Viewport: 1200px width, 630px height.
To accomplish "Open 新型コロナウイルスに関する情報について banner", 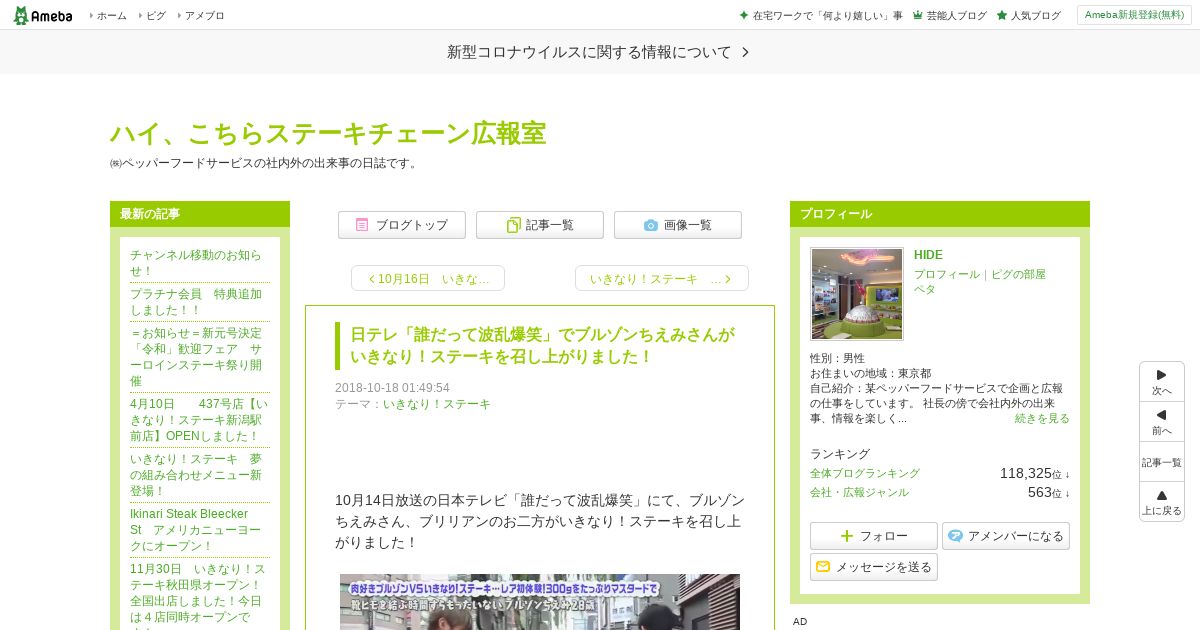I will click(x=600, y=52).
